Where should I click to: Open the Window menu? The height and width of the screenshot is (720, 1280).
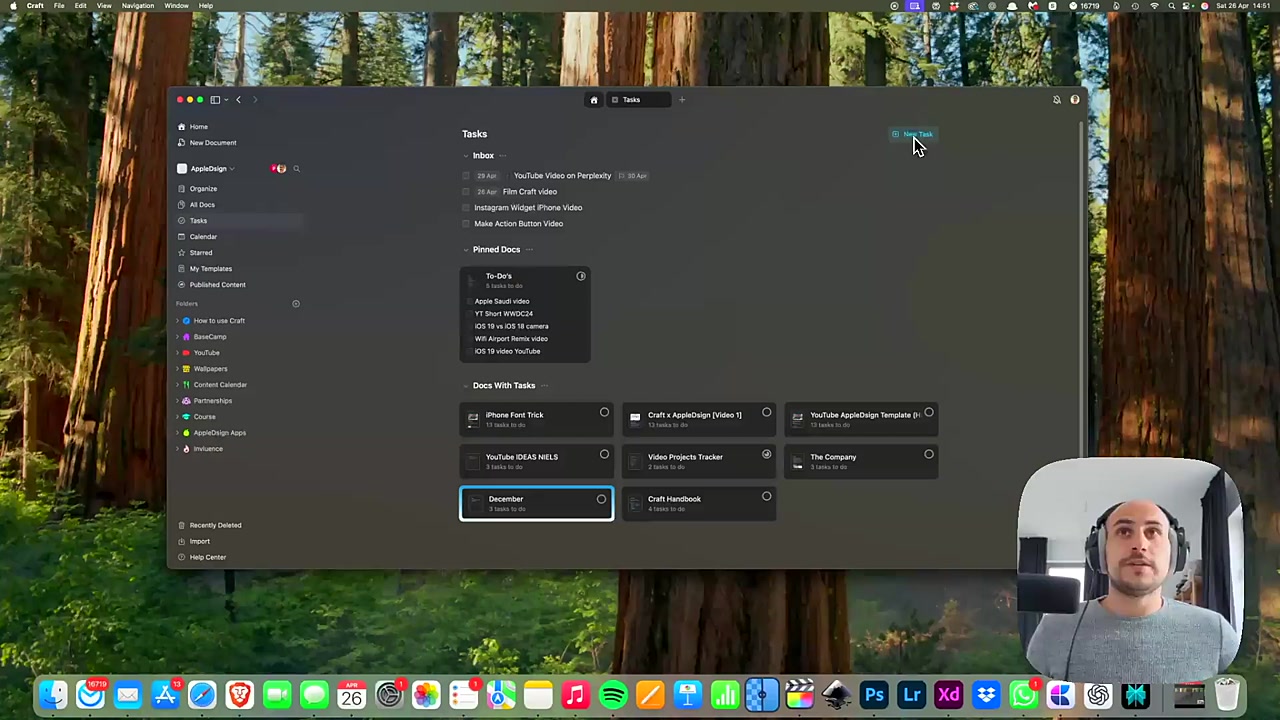click(x=176, y=6)
